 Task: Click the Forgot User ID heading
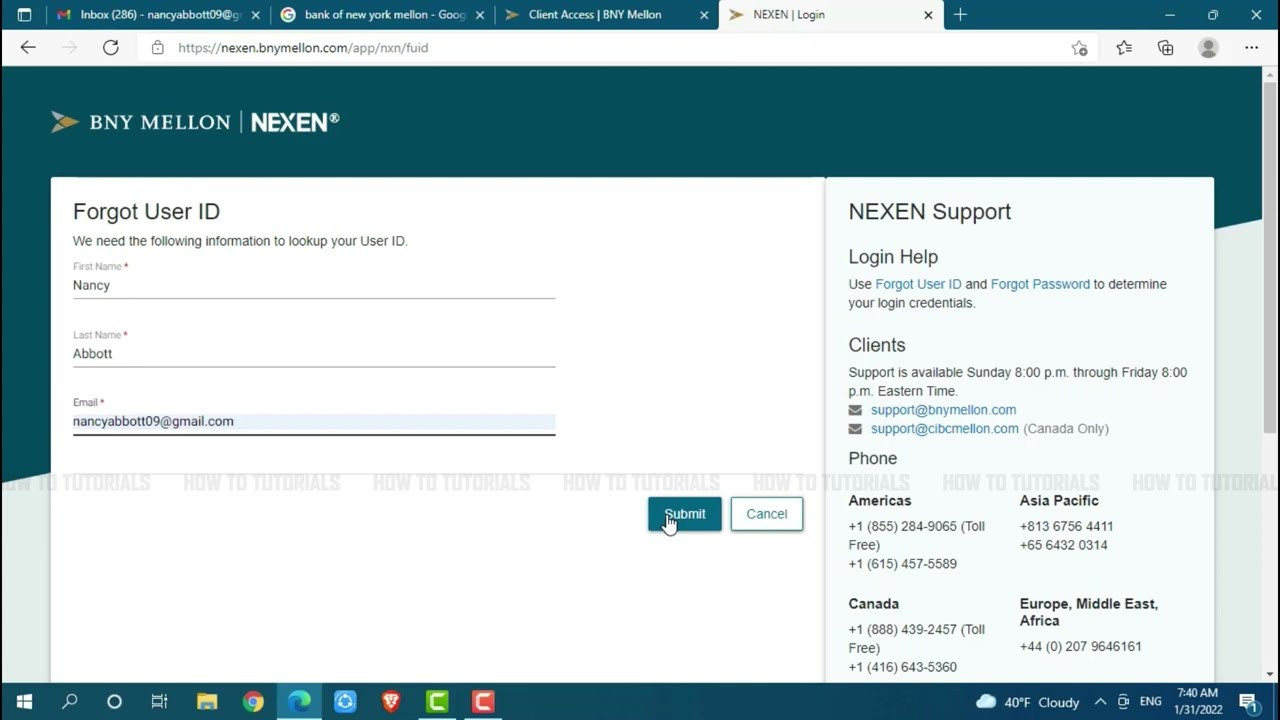tap(146, 212)
